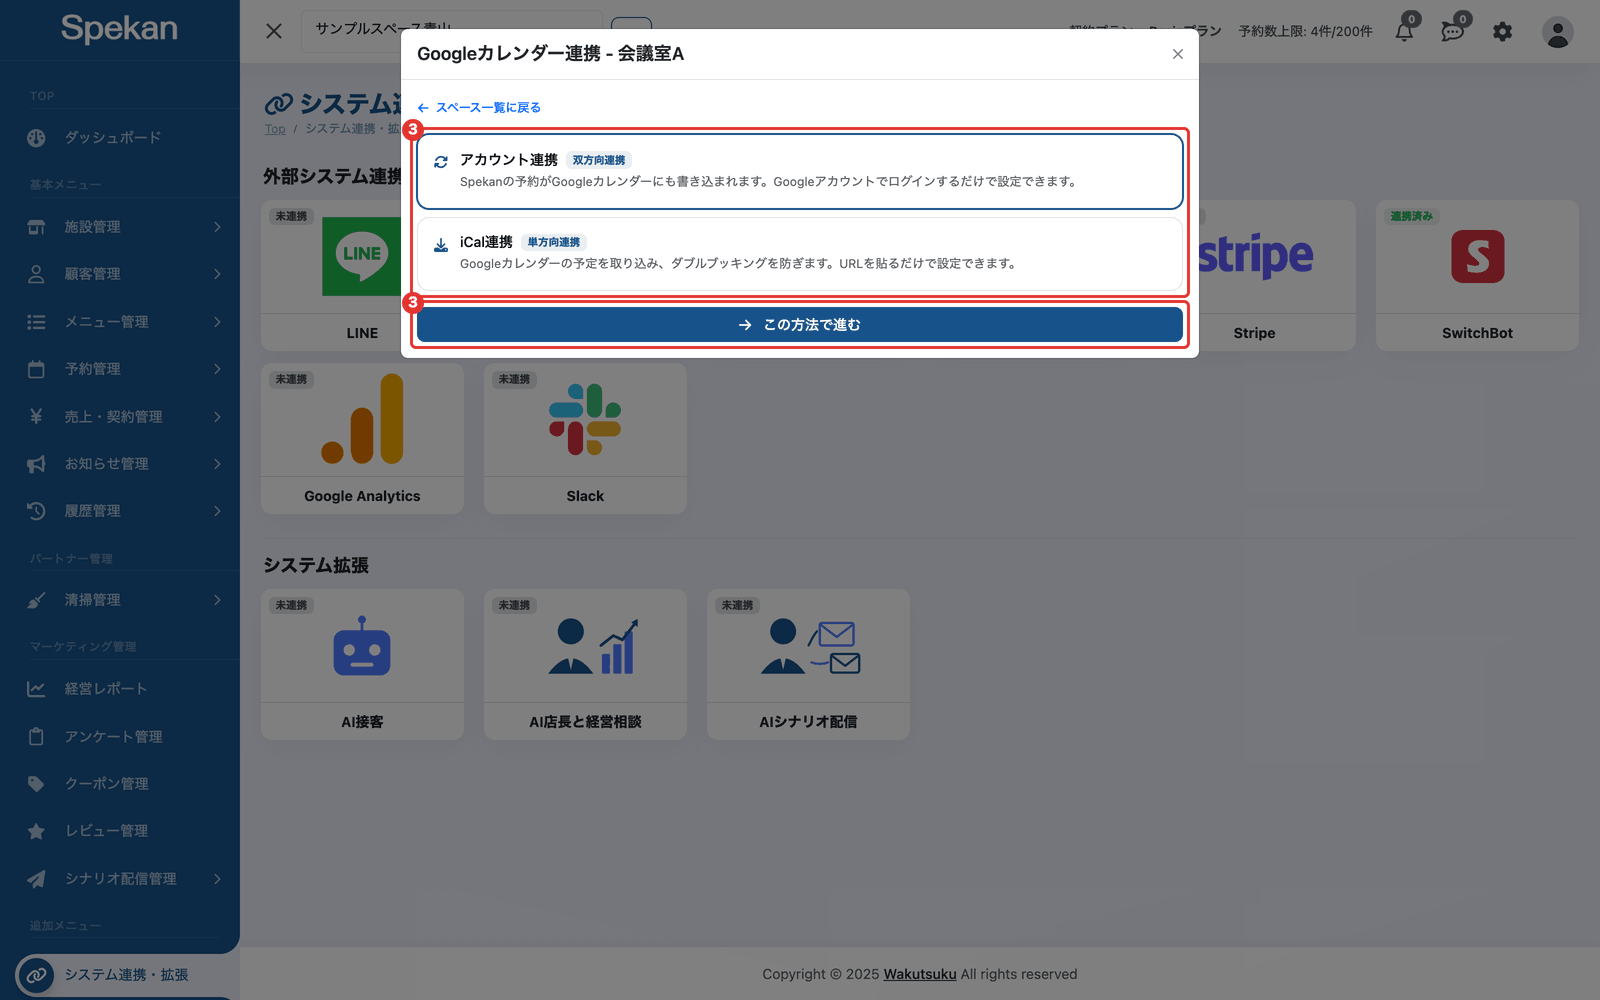Click the broom icon for 清掃管理
This screenshot has height=1000, width=1600.
36,600
